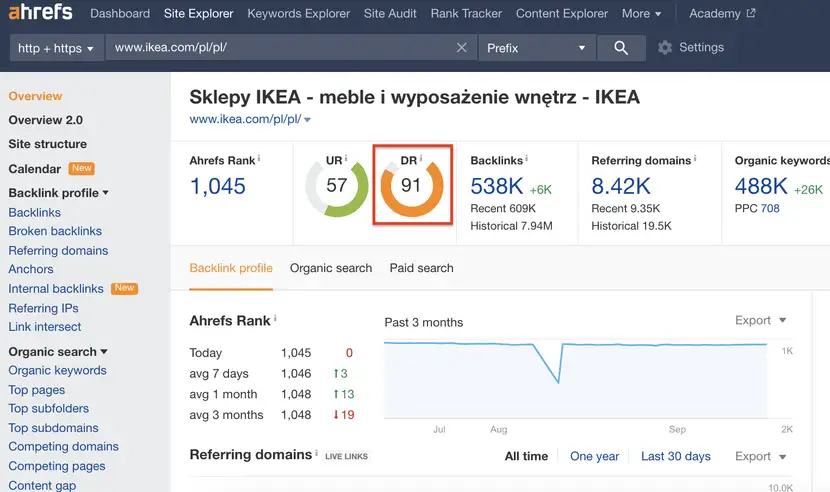Viewport: 830px width, 492px height.
Task: Click the magnifier search button
Action: [x=621, y=48]
